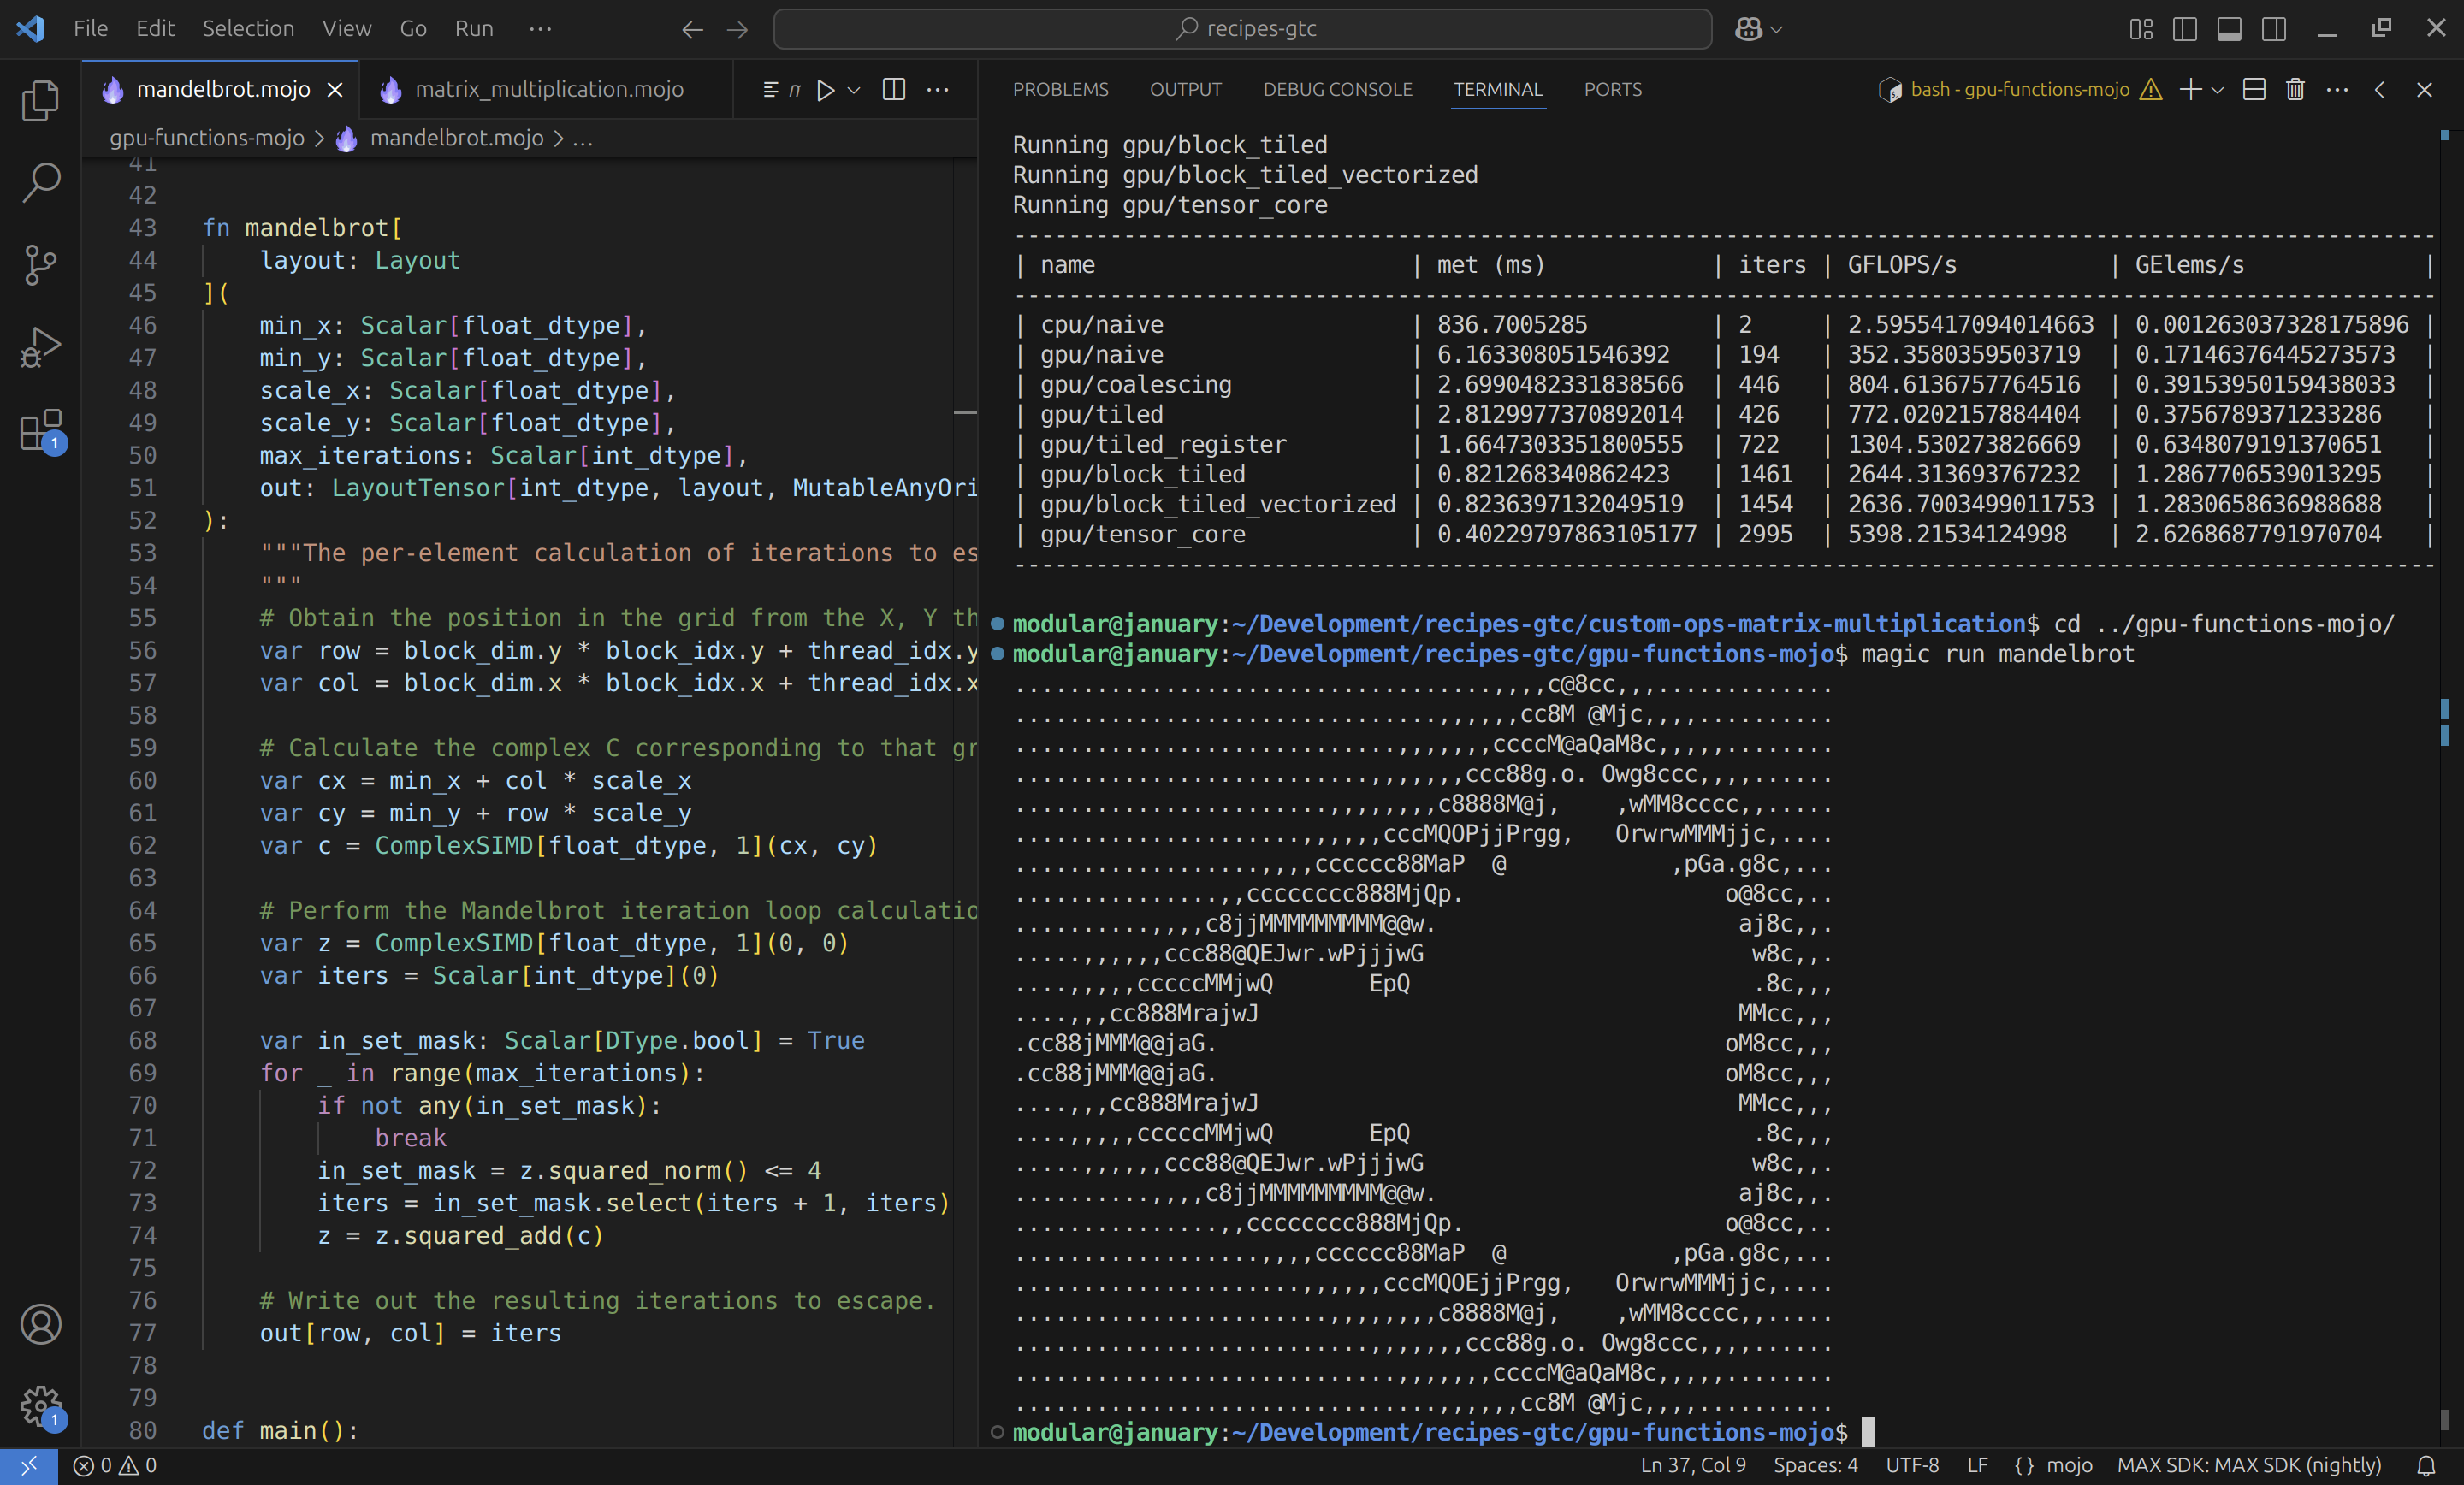
Task: Open the Copilot chat dropdown arrow
Action: point(1777,29)
